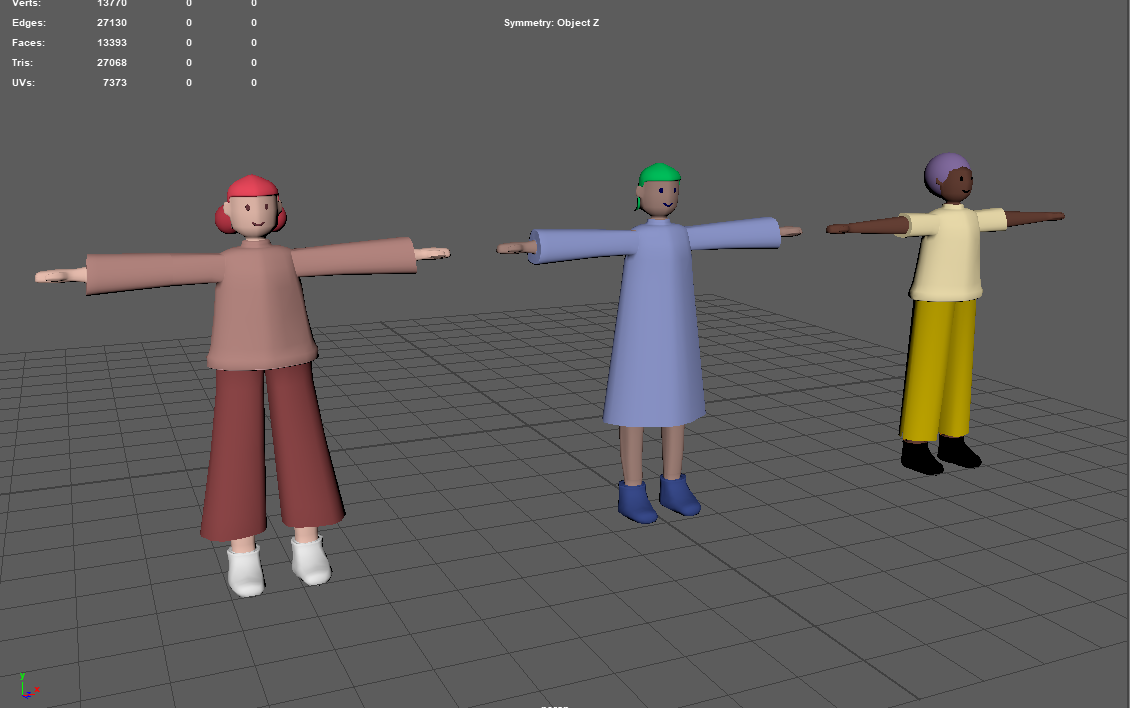Click the "Tris:" HUD label

pyautogui.click(x=22, y=63)
